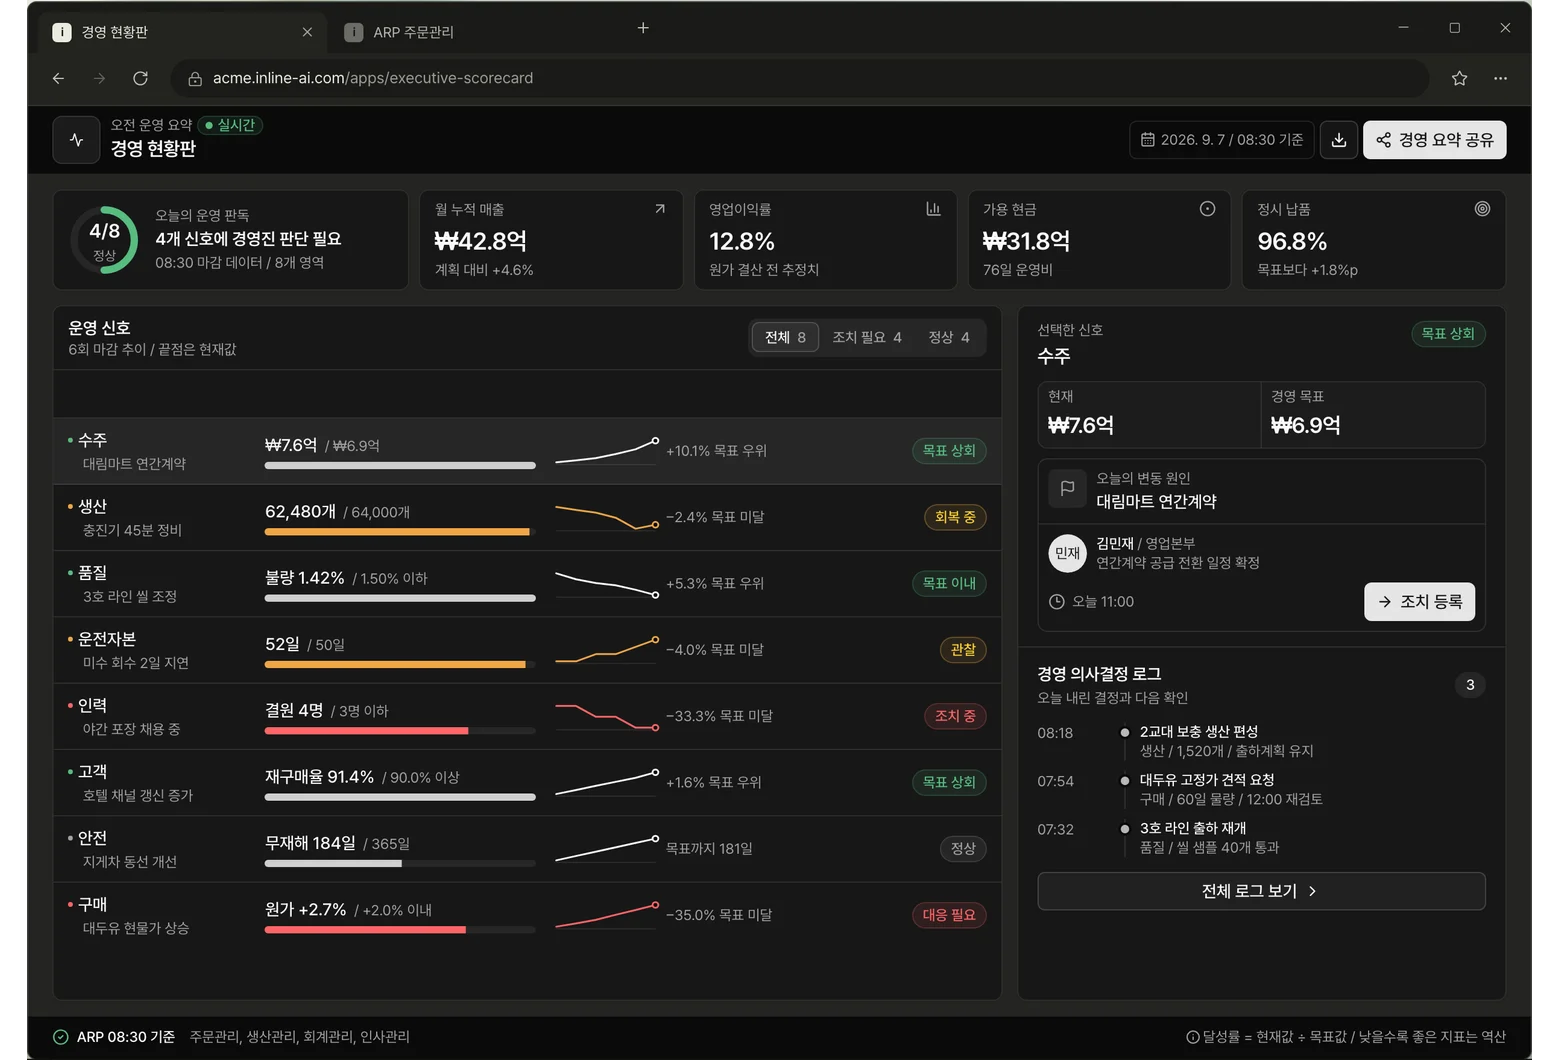This screenshot has height=1060, width=1560.
Task: Open the browser's three-dot menu
Action: pos(1500,78)
